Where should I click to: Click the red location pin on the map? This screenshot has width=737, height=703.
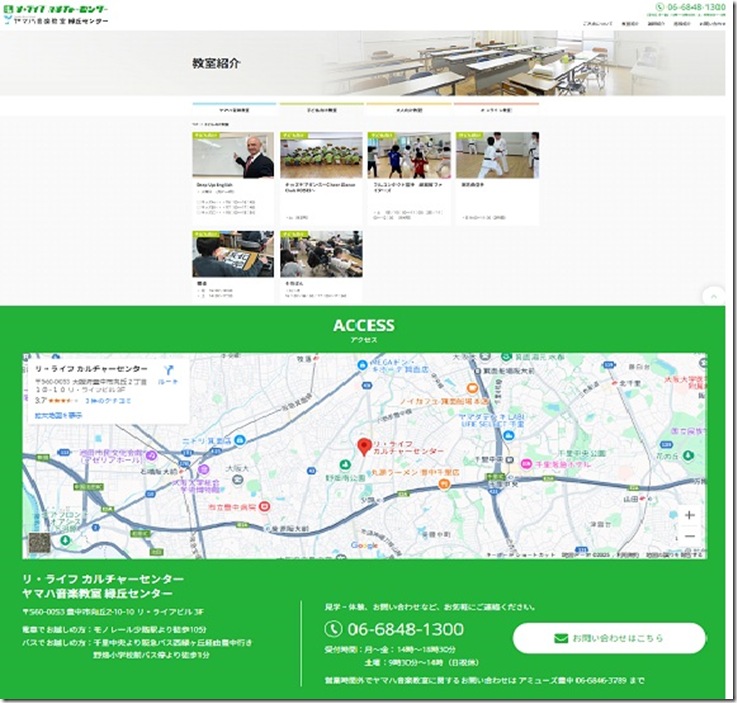(x=364, y=447)
